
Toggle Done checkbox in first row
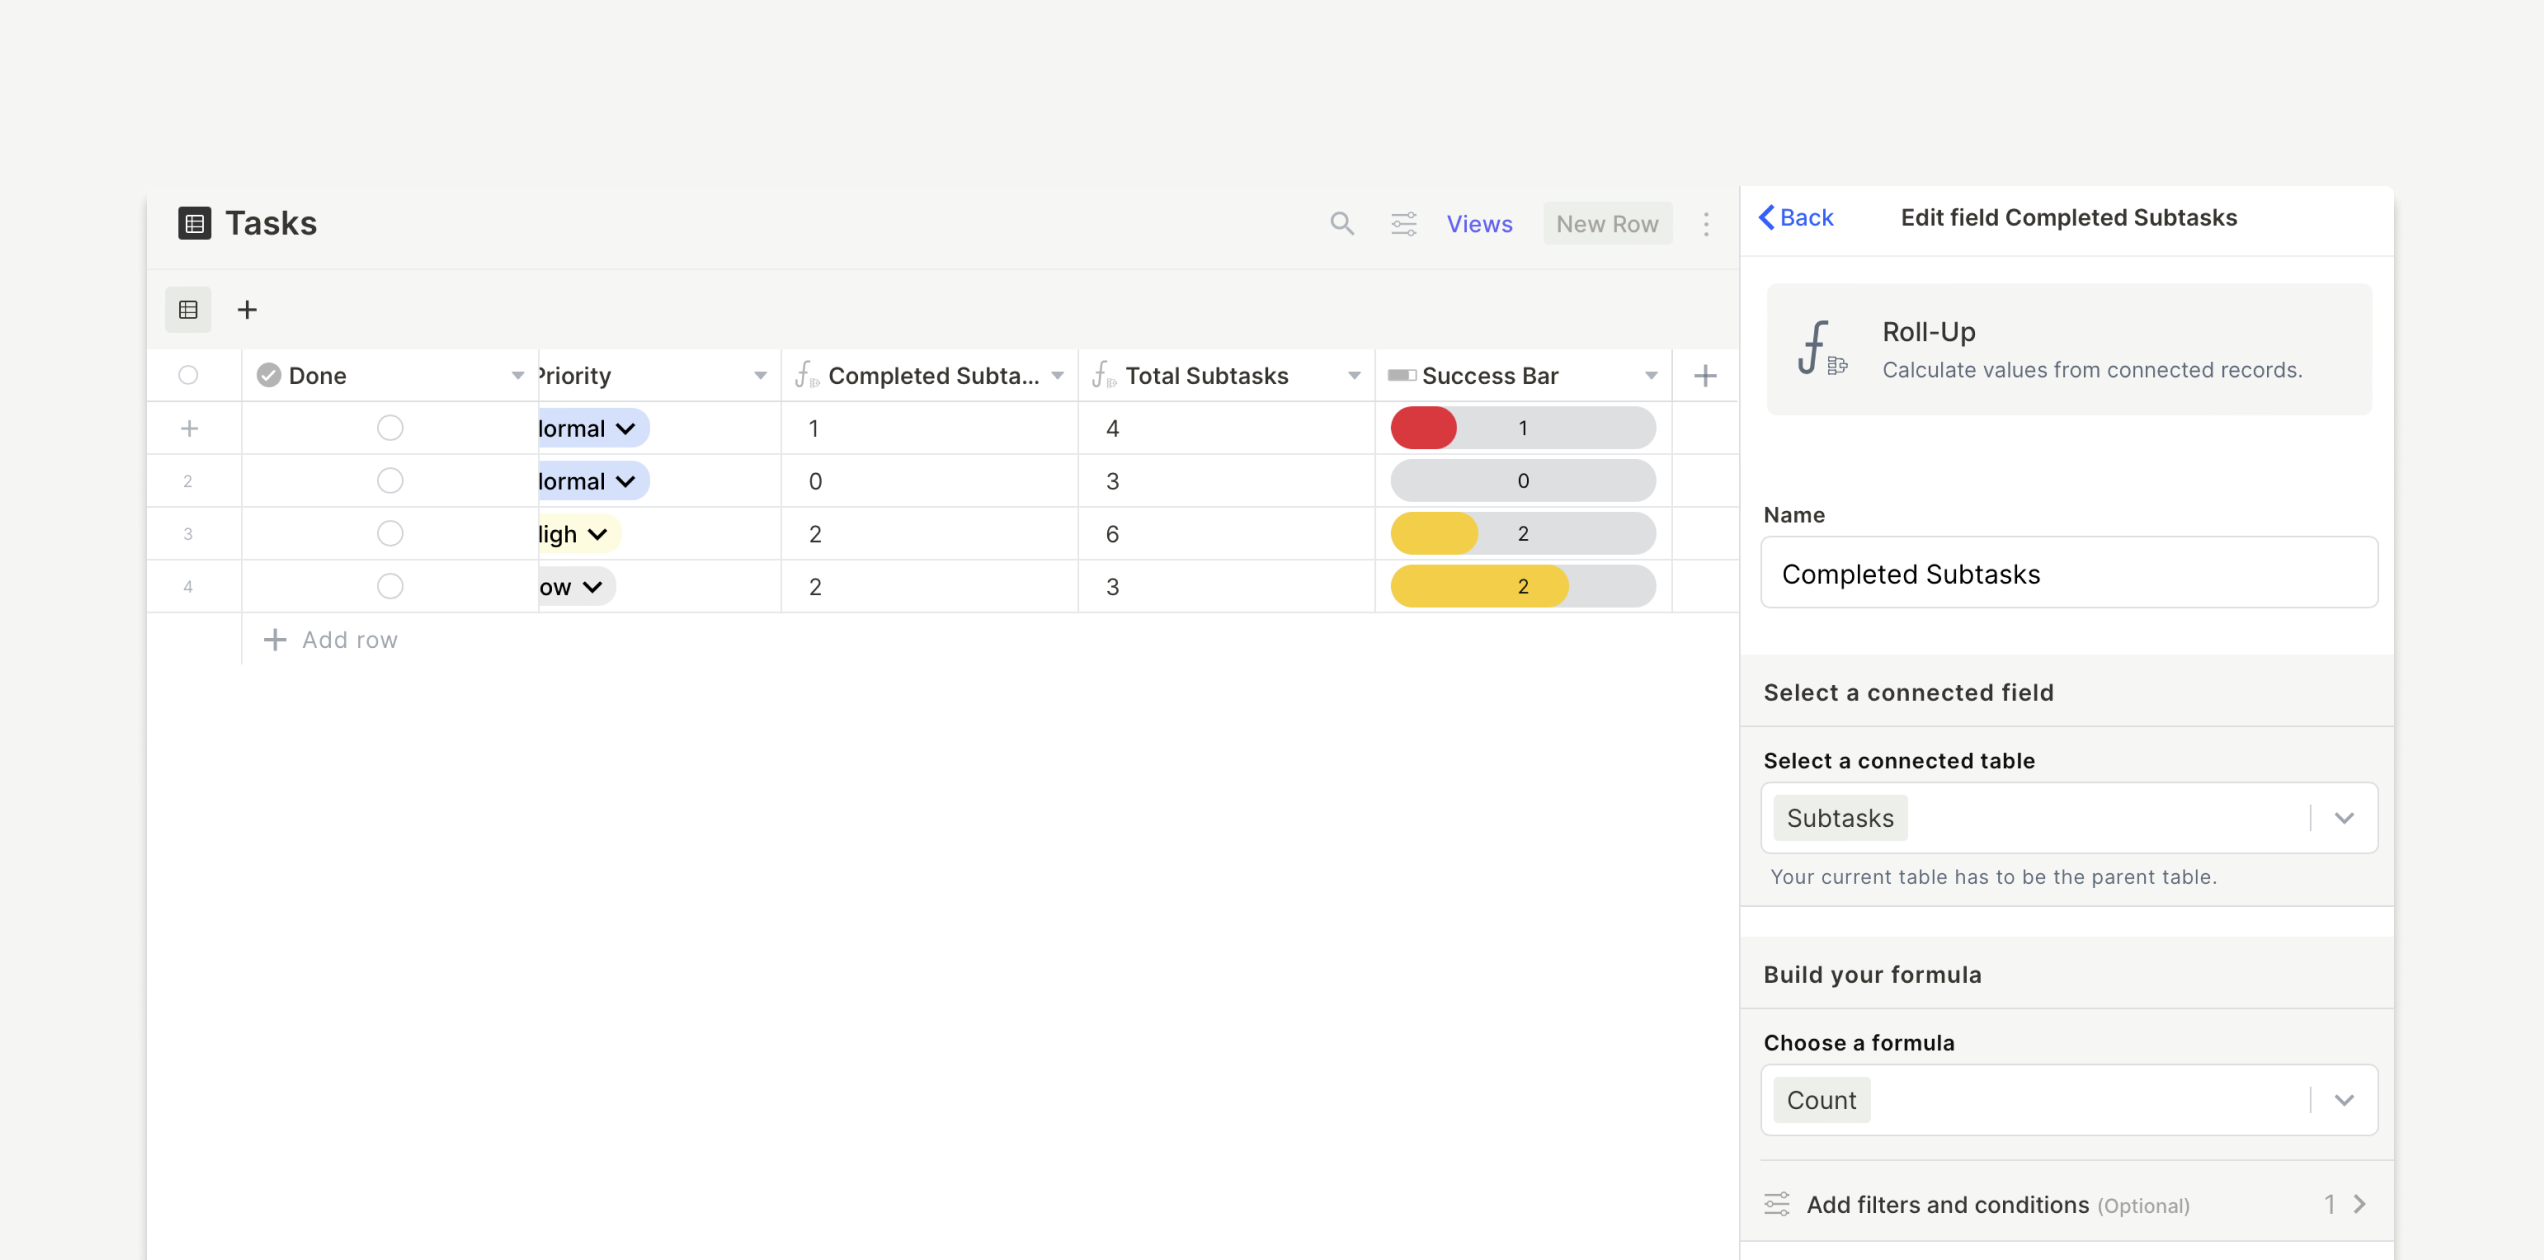tap(390, 428)
